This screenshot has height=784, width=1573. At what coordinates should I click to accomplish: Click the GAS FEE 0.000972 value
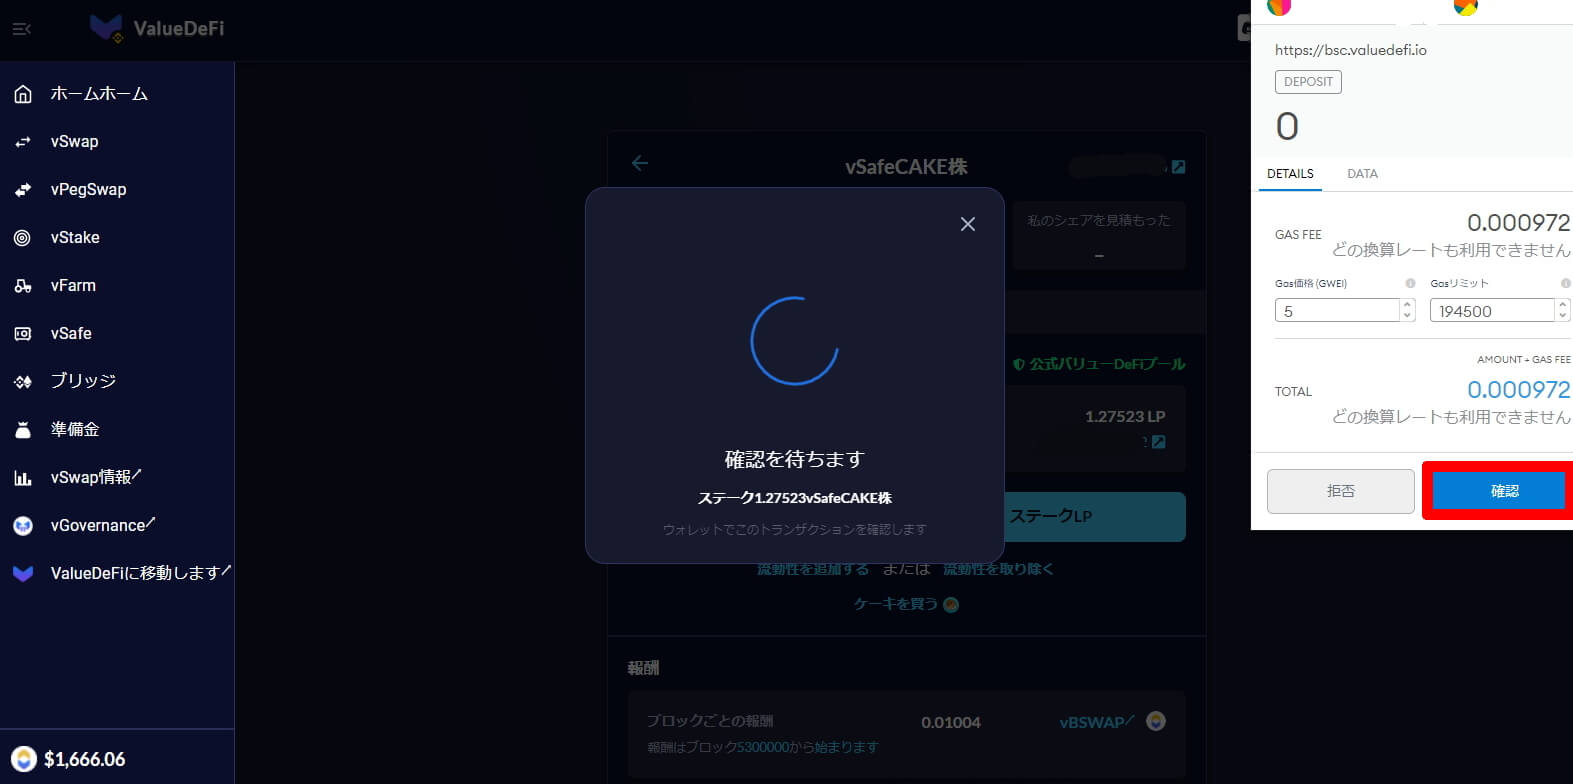click(1519, 222)
